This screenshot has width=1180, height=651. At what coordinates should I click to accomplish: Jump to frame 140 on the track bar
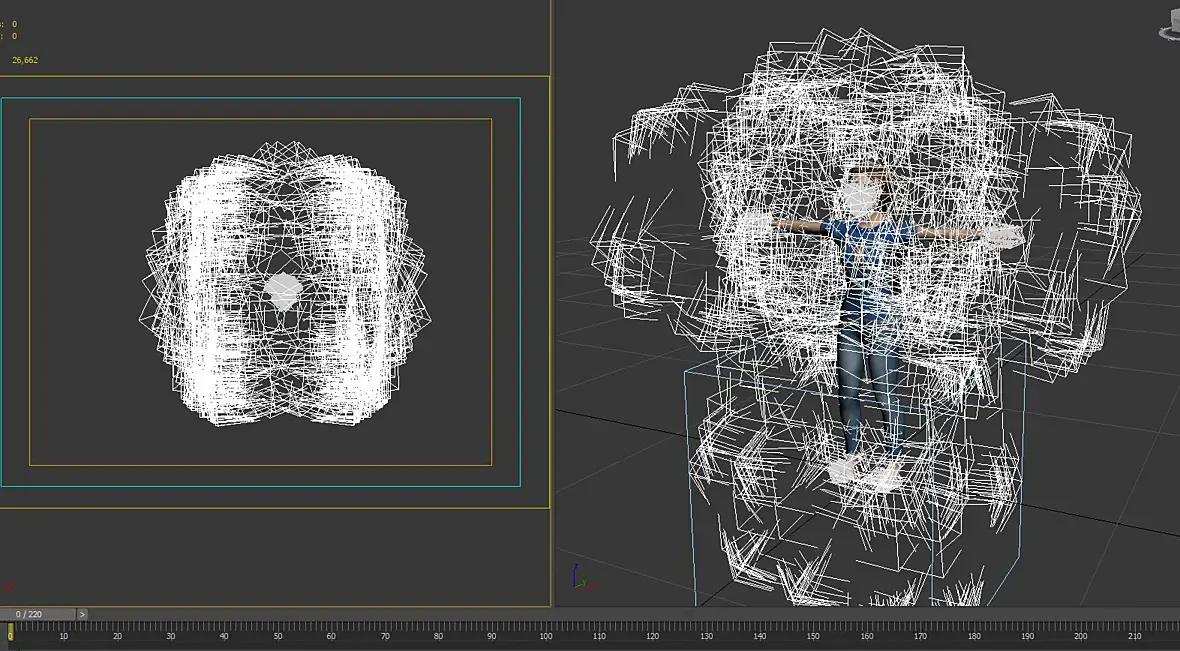[x=760, y=636]
